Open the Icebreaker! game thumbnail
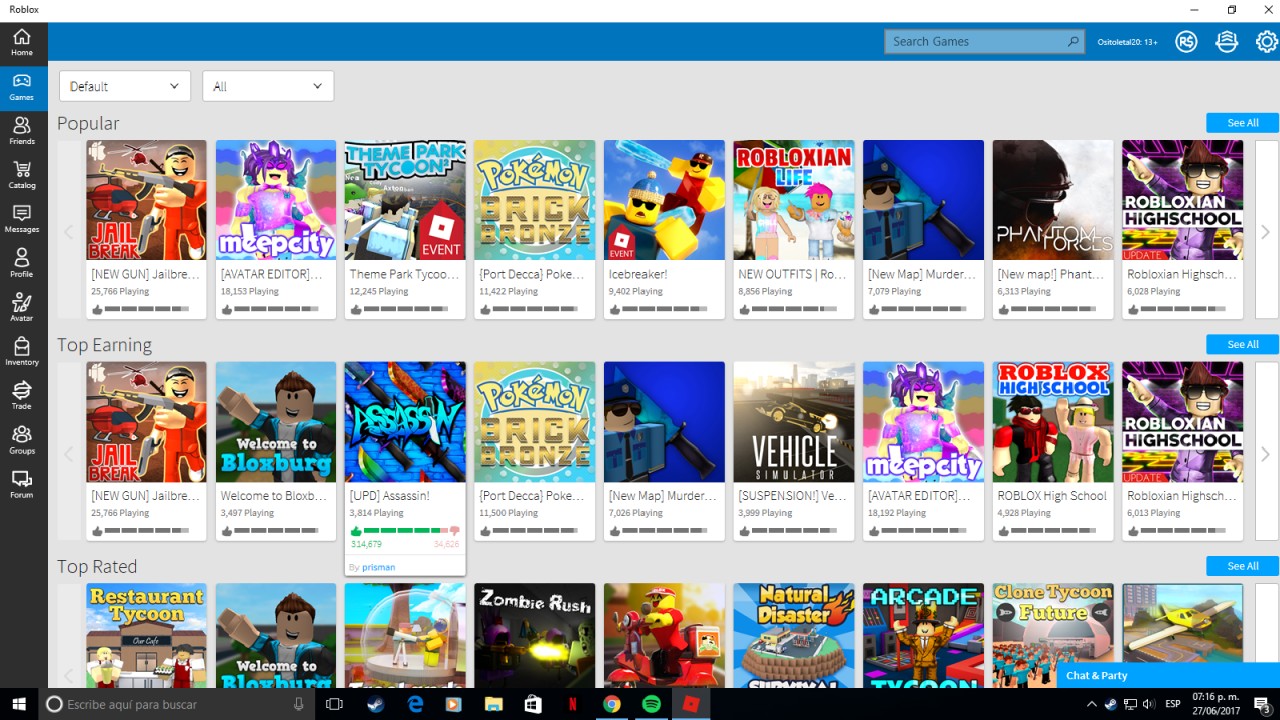Image resolution: width=1280 pixels, height=720 pixels. coord(664,200)
